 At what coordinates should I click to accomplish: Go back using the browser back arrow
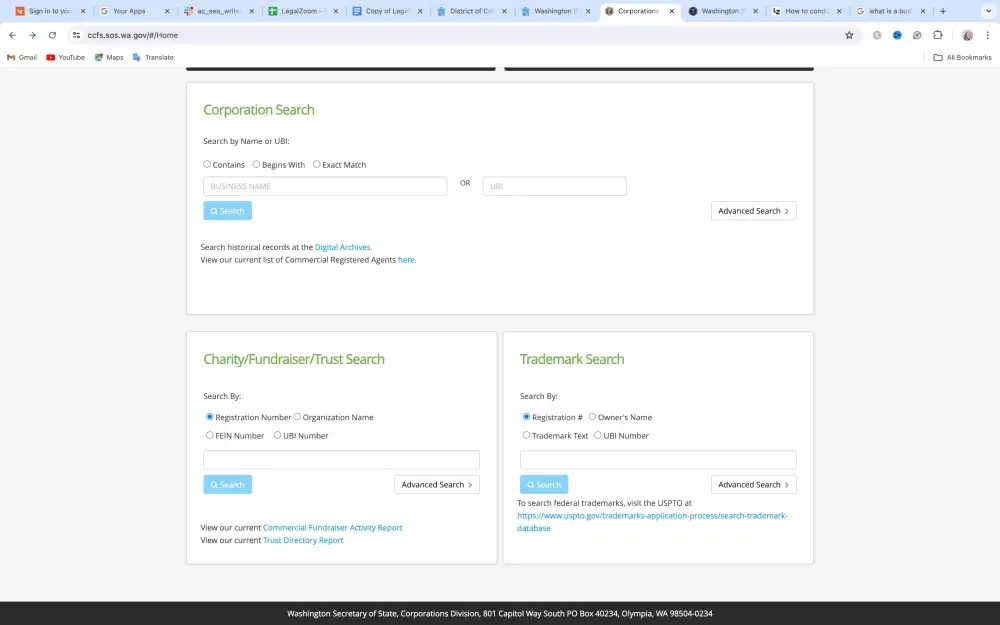pyautogui.click(x=12, y=35)
